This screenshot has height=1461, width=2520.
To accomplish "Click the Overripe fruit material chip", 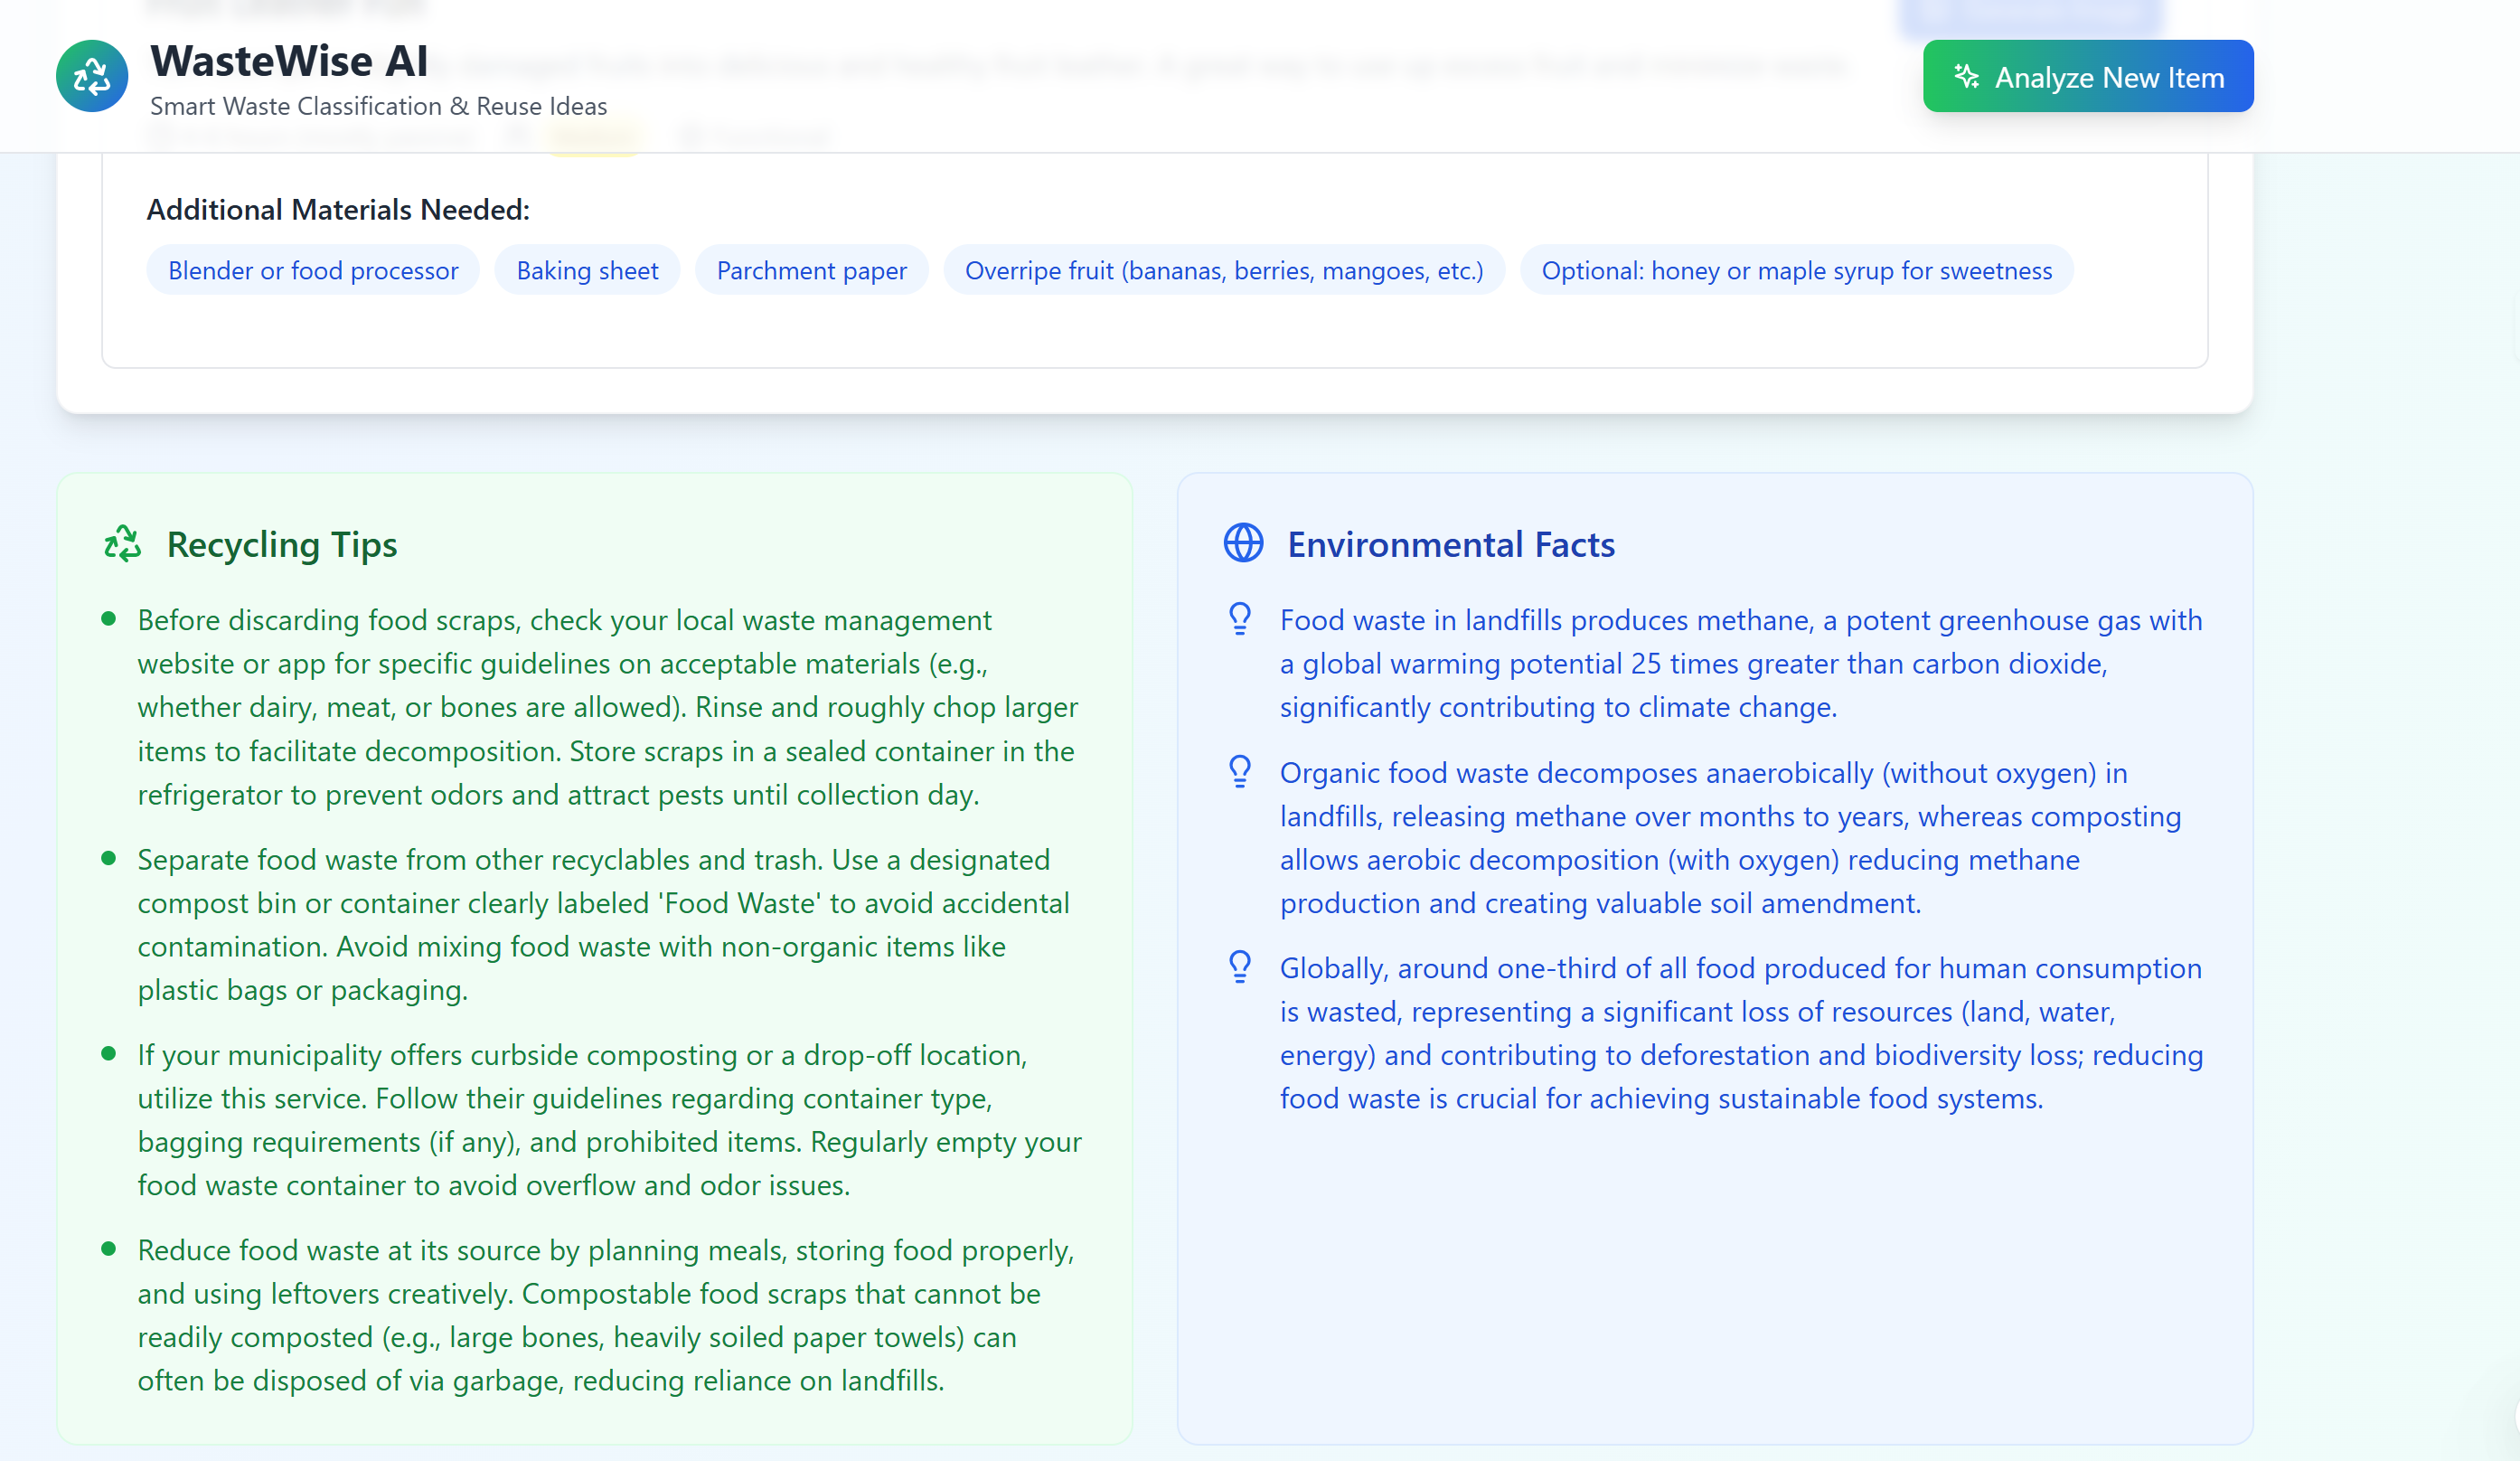I will click(1223, 271).
